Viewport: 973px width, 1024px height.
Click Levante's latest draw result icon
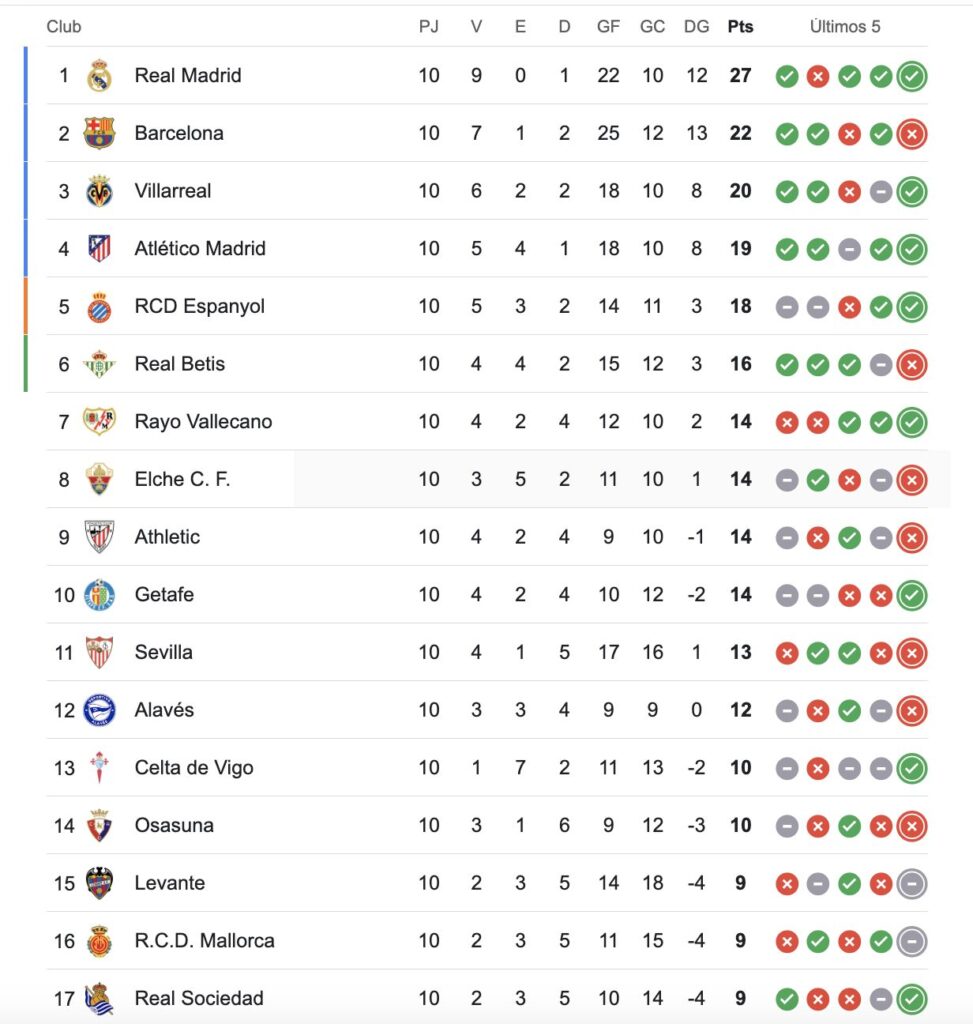[x=911, y=883]
